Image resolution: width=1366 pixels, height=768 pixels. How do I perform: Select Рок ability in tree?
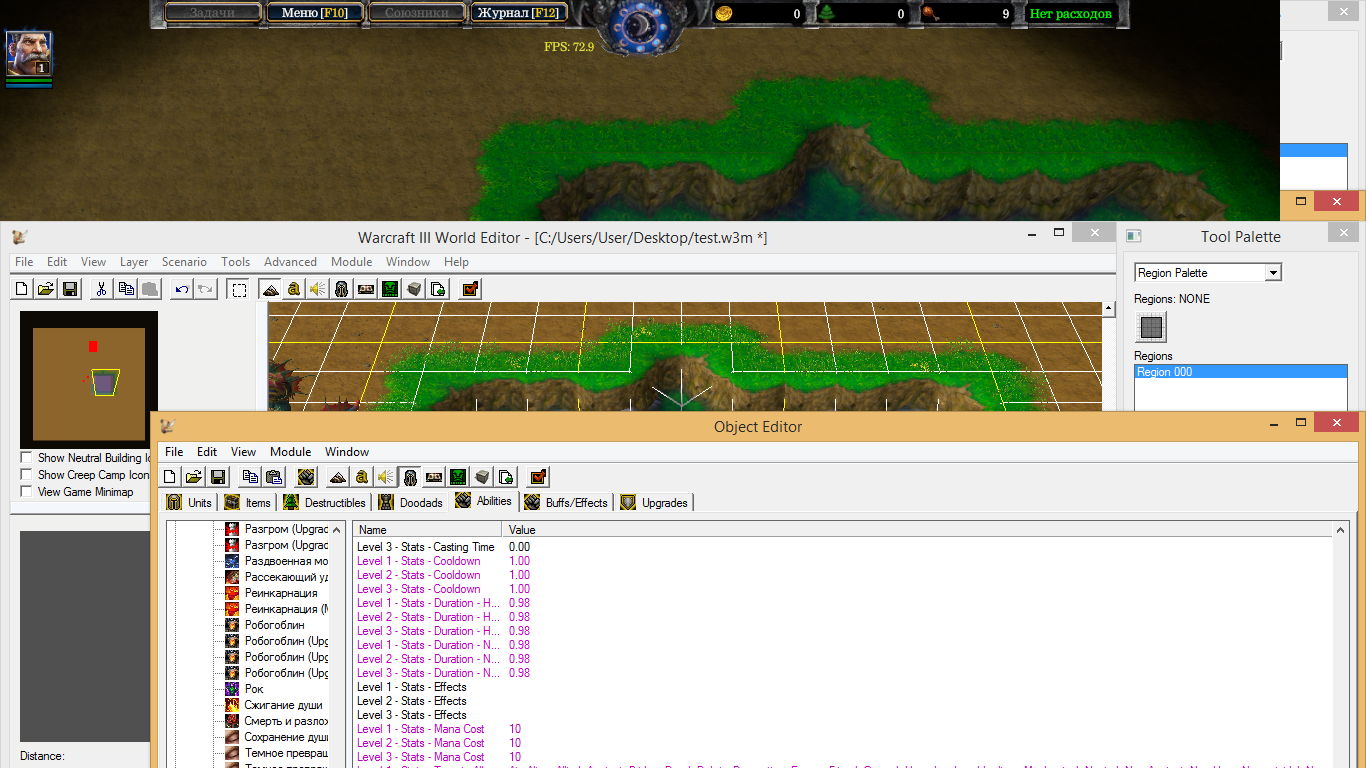[x=254, y=689]
